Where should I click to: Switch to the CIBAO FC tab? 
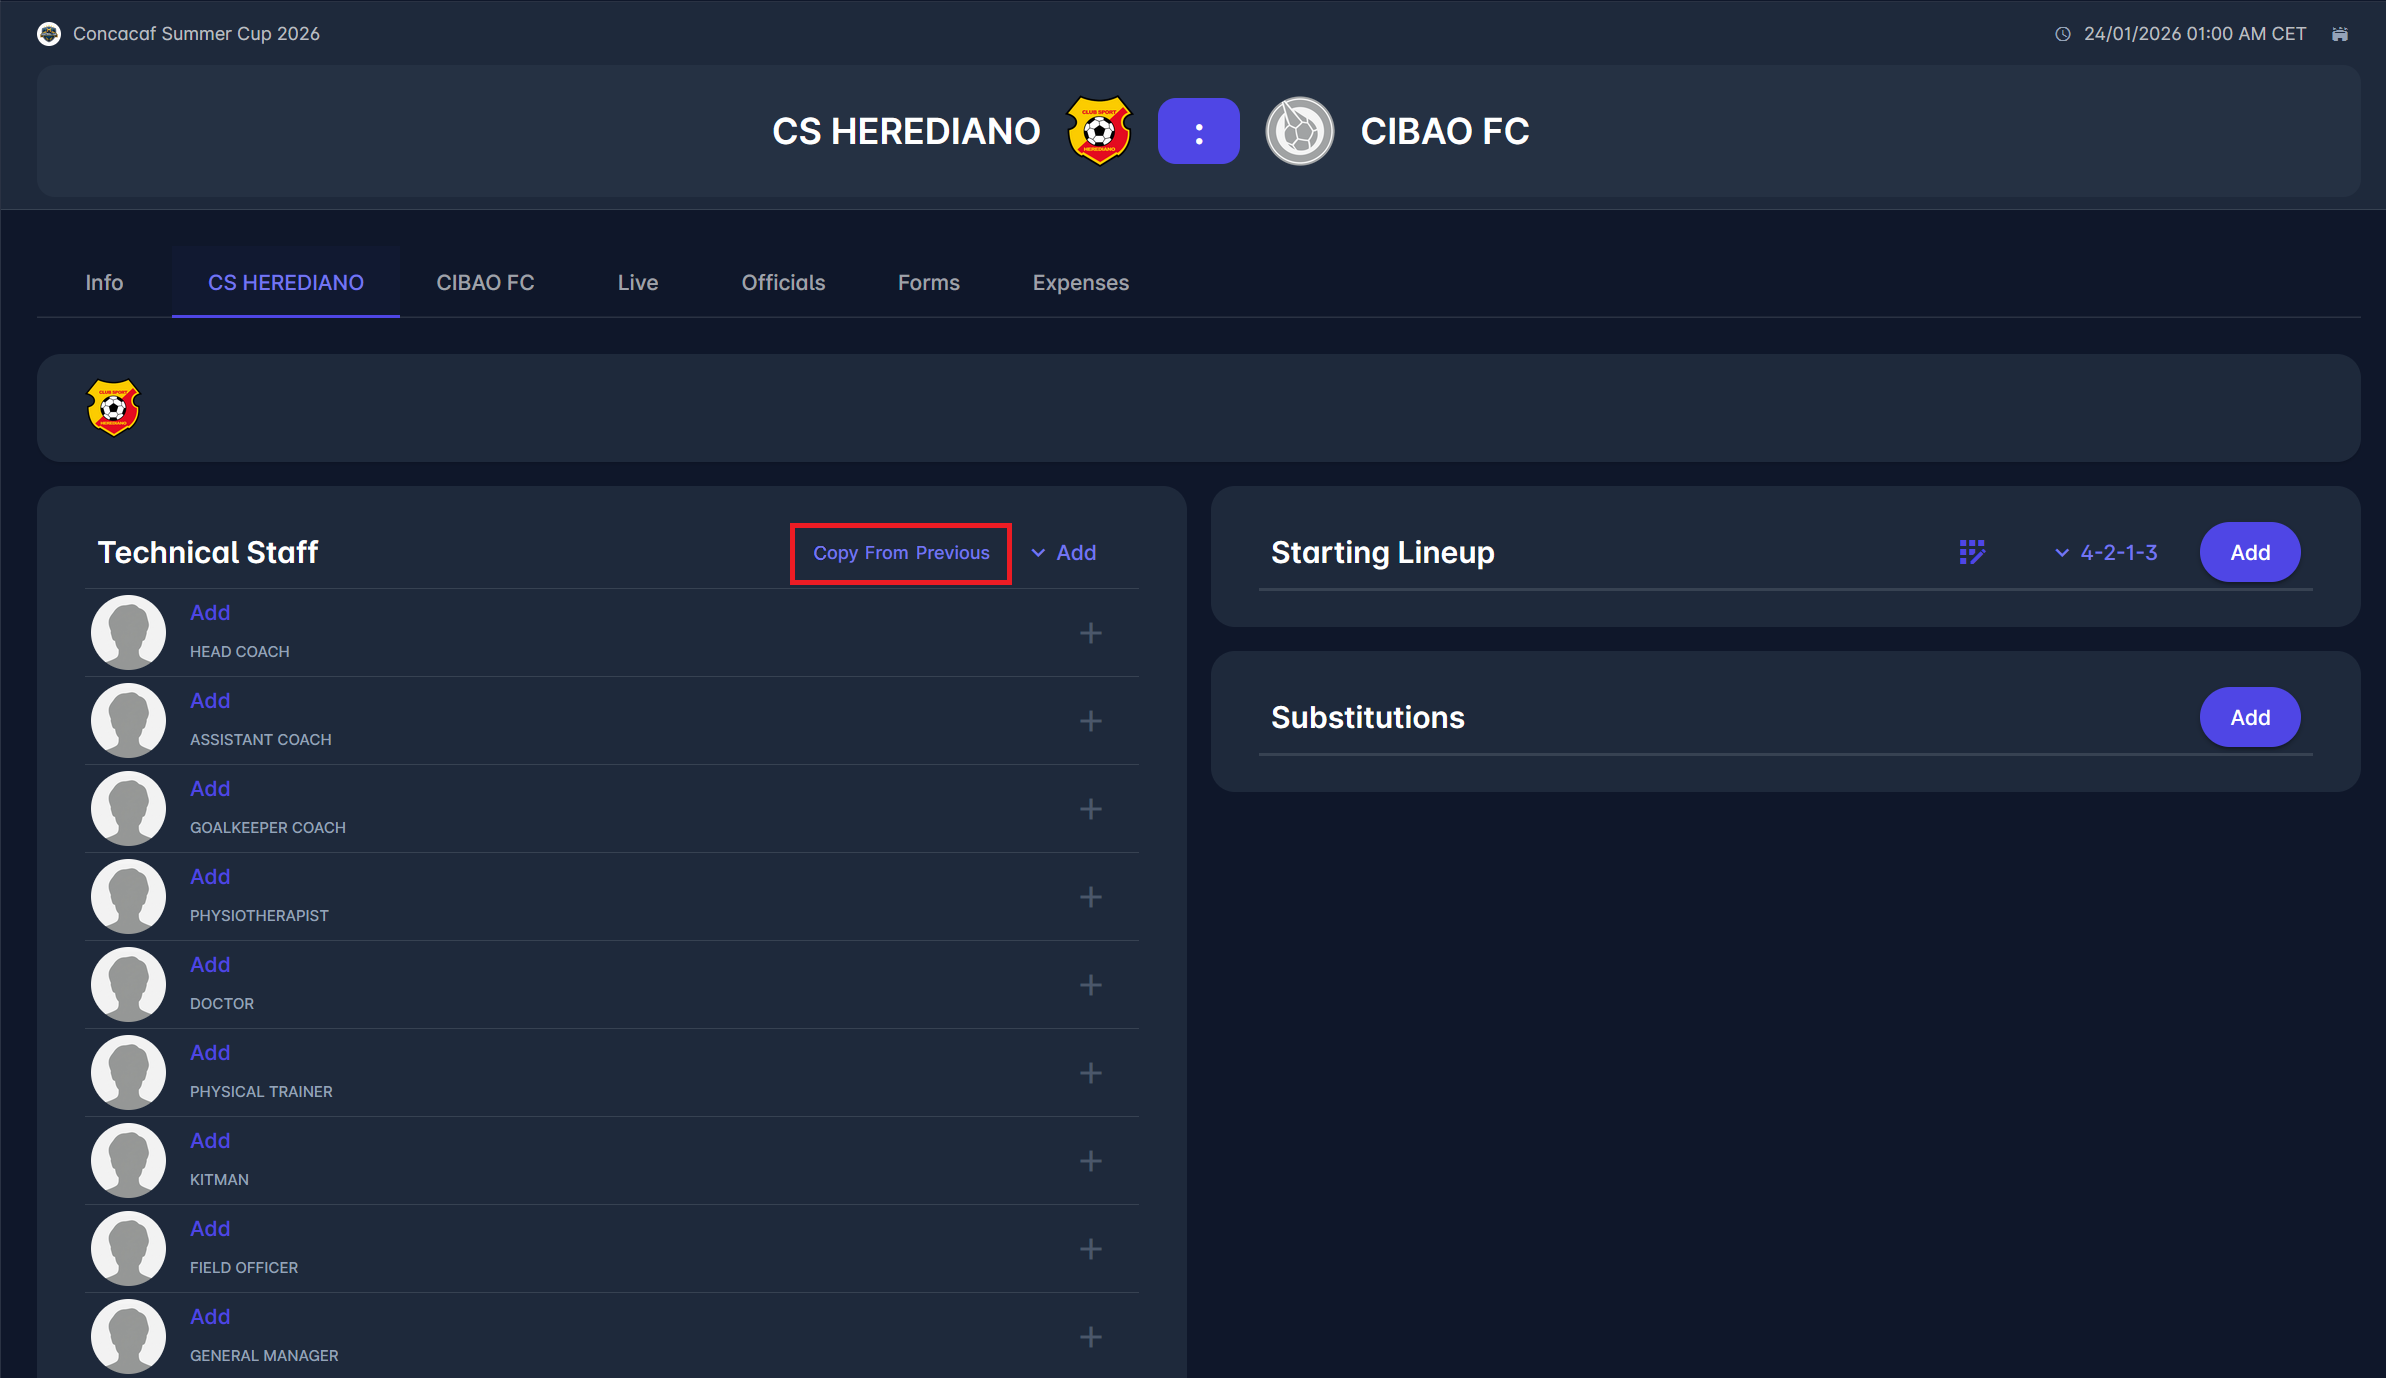(485, 283)
